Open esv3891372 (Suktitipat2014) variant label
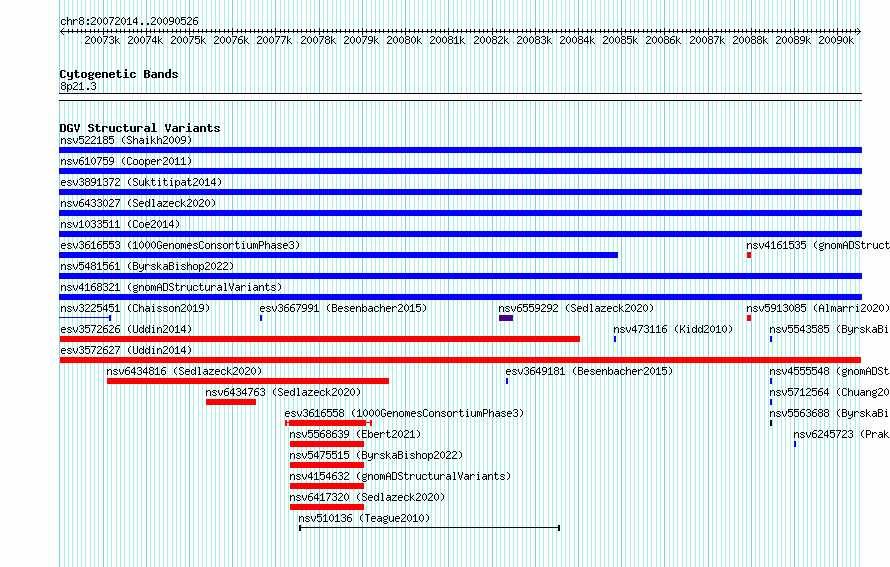 [x=141, y=182]
